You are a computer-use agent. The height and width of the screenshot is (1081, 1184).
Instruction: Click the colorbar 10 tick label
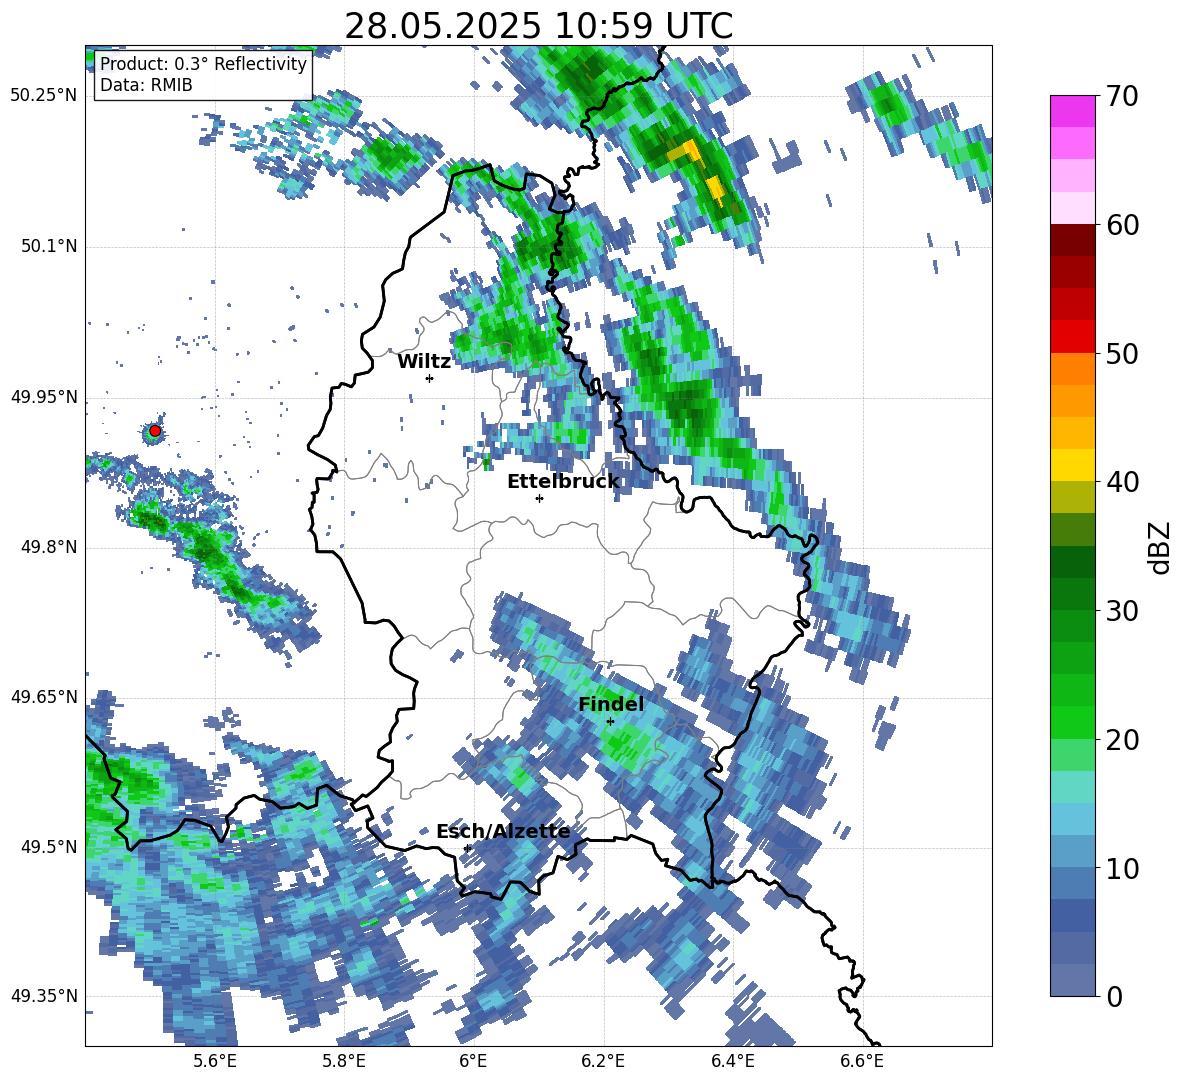1122,868
